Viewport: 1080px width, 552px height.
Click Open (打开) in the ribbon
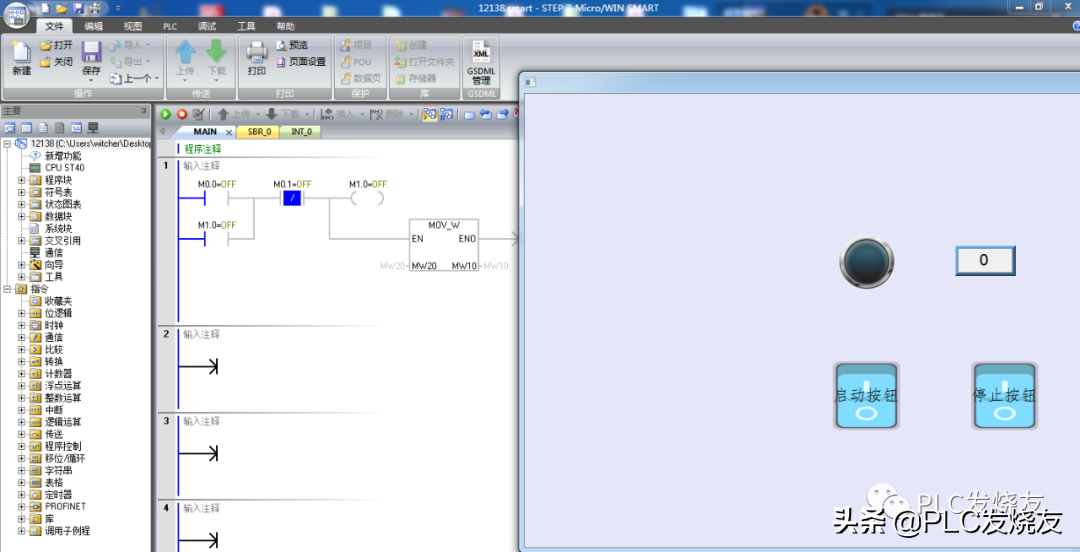57,45
